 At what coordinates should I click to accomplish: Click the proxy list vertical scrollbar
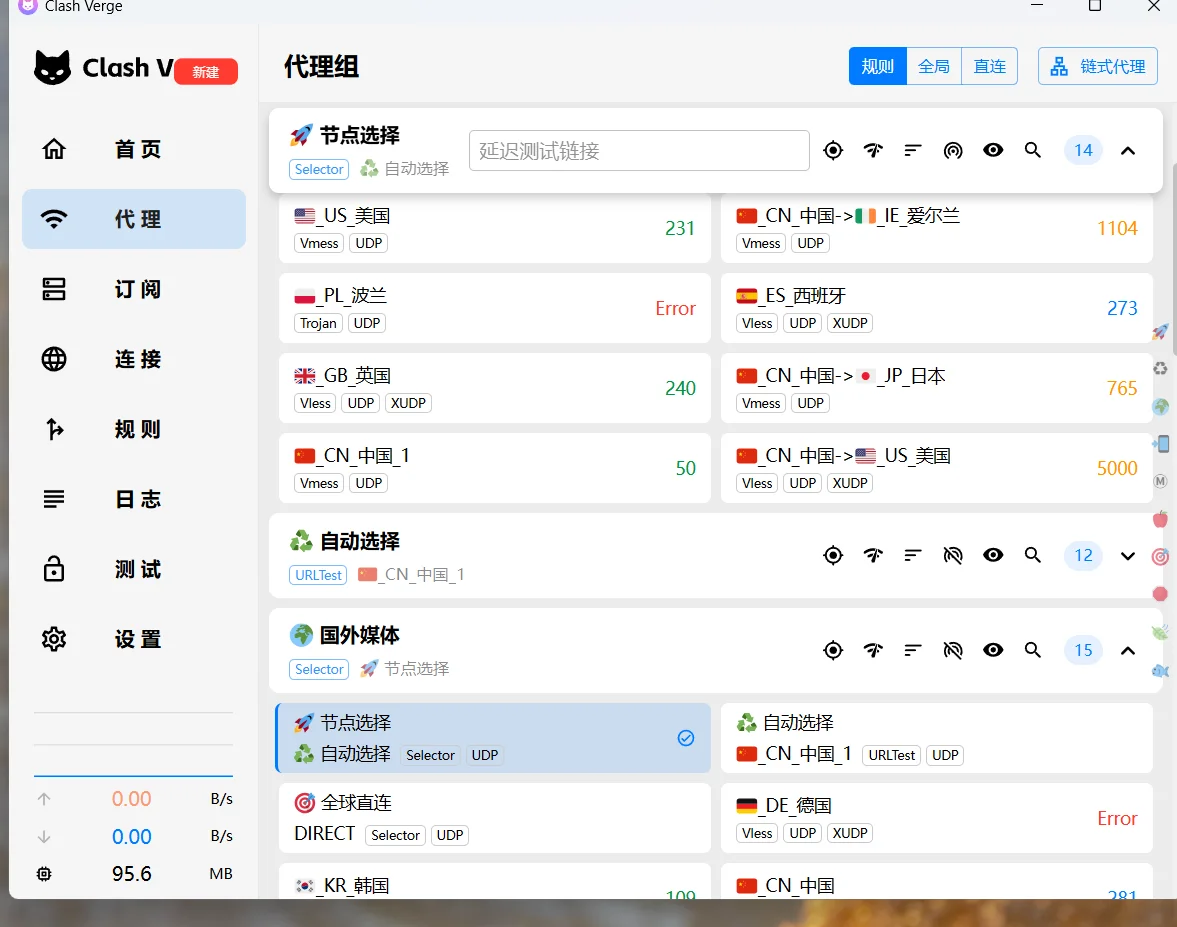click(x=1173, y=259)
